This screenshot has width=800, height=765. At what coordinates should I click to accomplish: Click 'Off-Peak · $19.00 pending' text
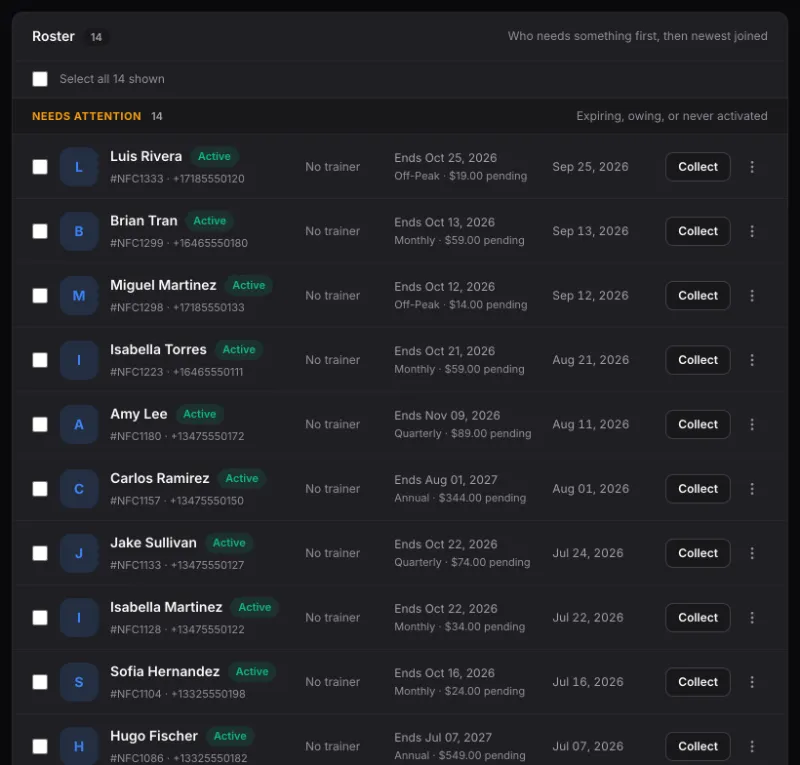pyautogui.click(x=460, y=176)
